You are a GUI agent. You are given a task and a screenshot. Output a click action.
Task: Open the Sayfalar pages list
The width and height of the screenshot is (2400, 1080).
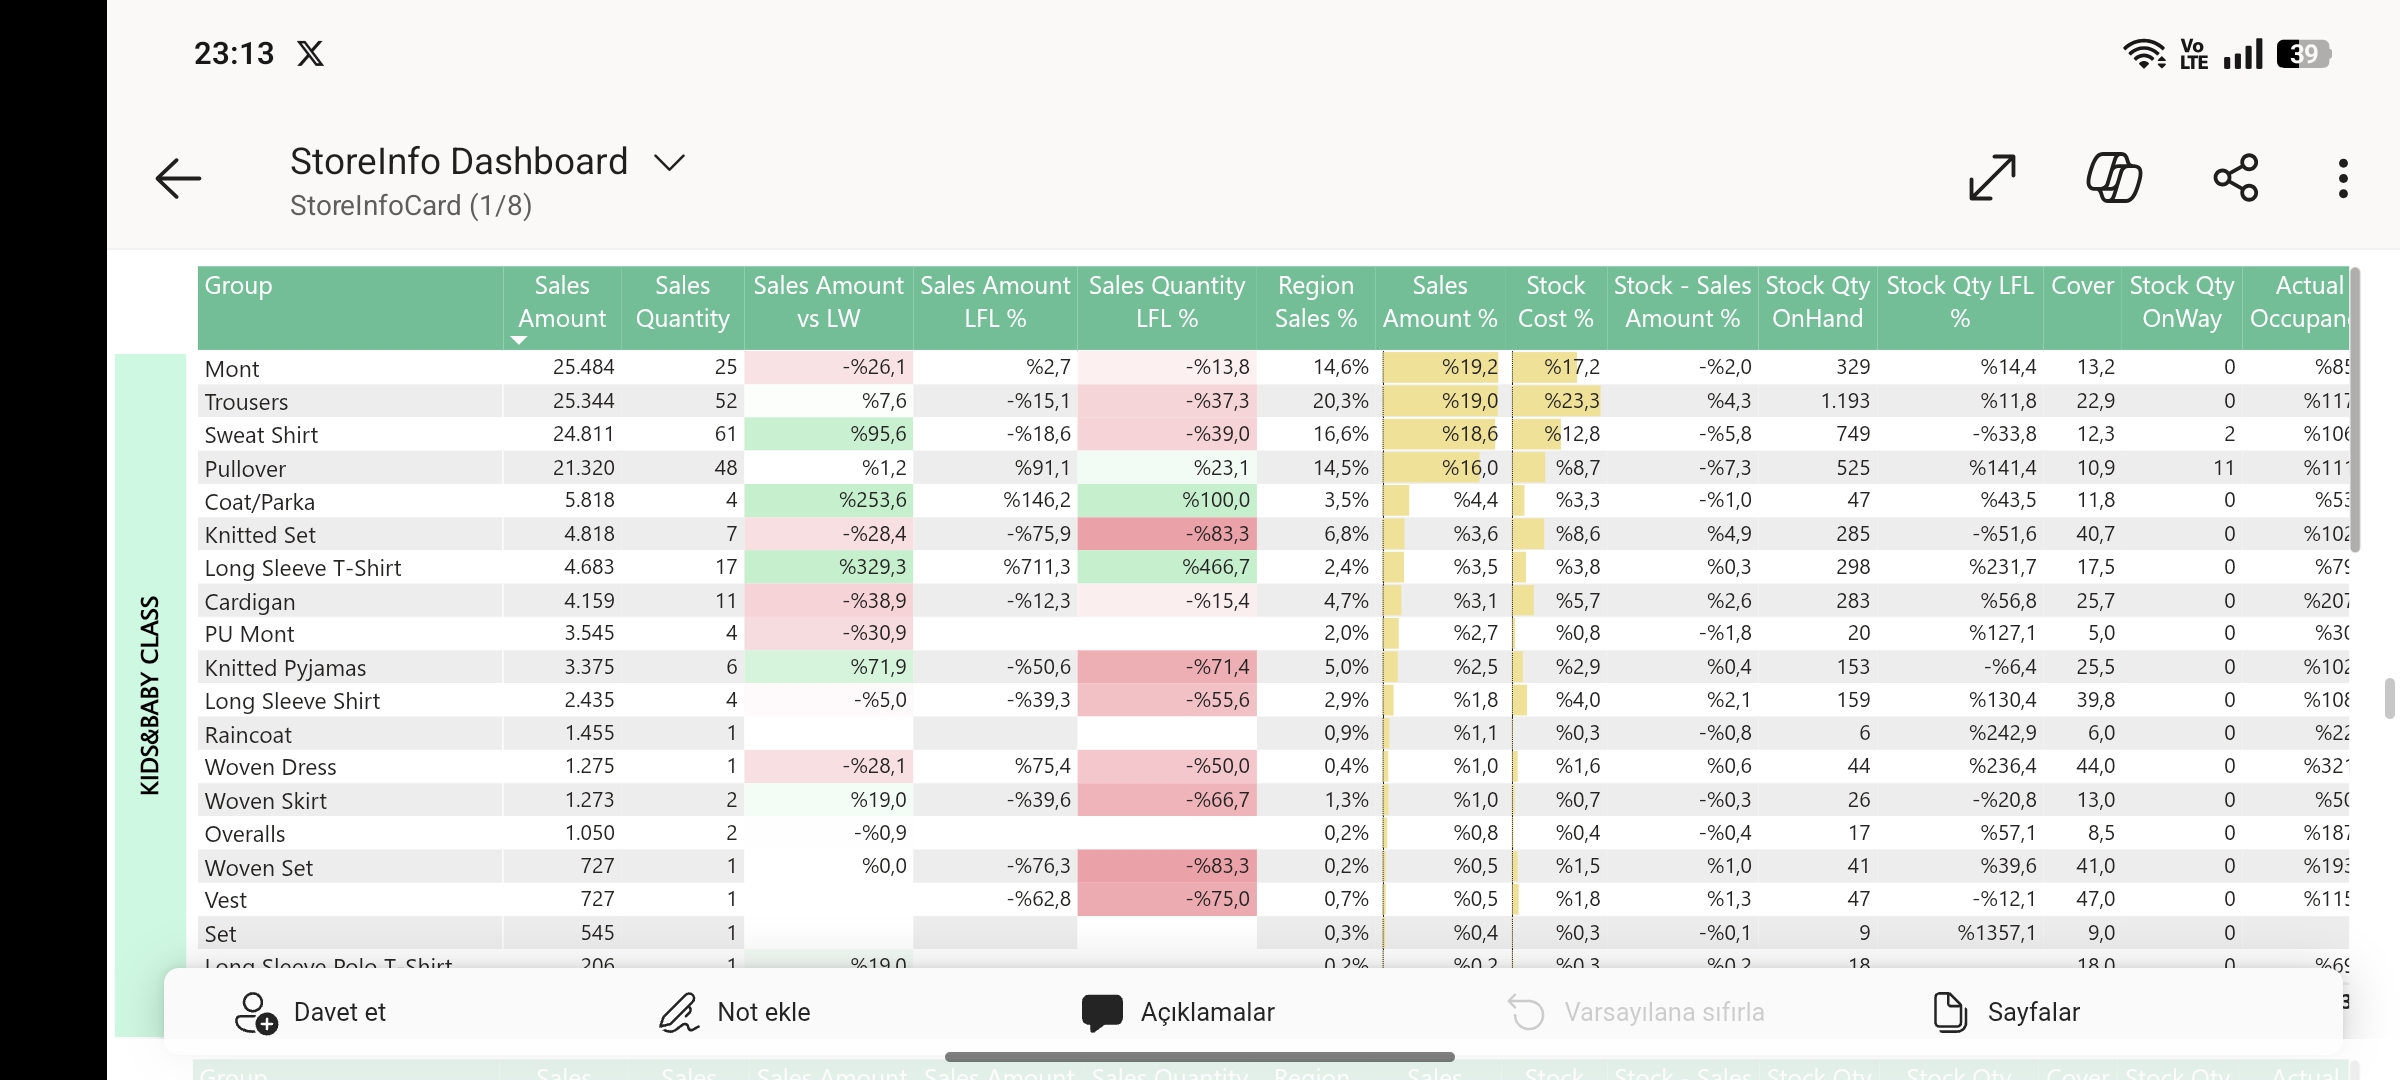(x=2006, y=1012)
